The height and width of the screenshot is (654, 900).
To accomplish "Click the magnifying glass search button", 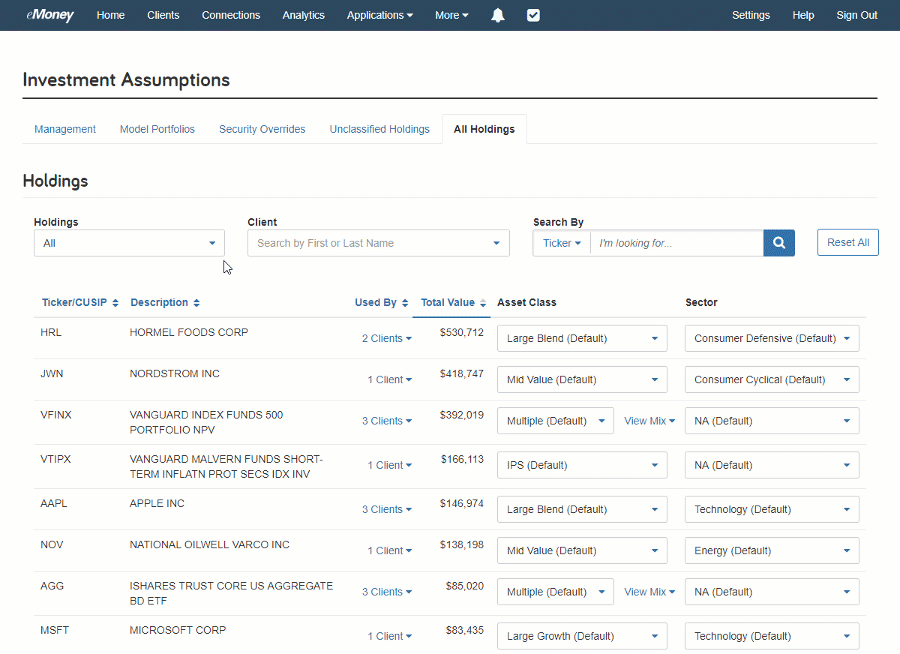I will pyautogui.click(x=779, y=243).
